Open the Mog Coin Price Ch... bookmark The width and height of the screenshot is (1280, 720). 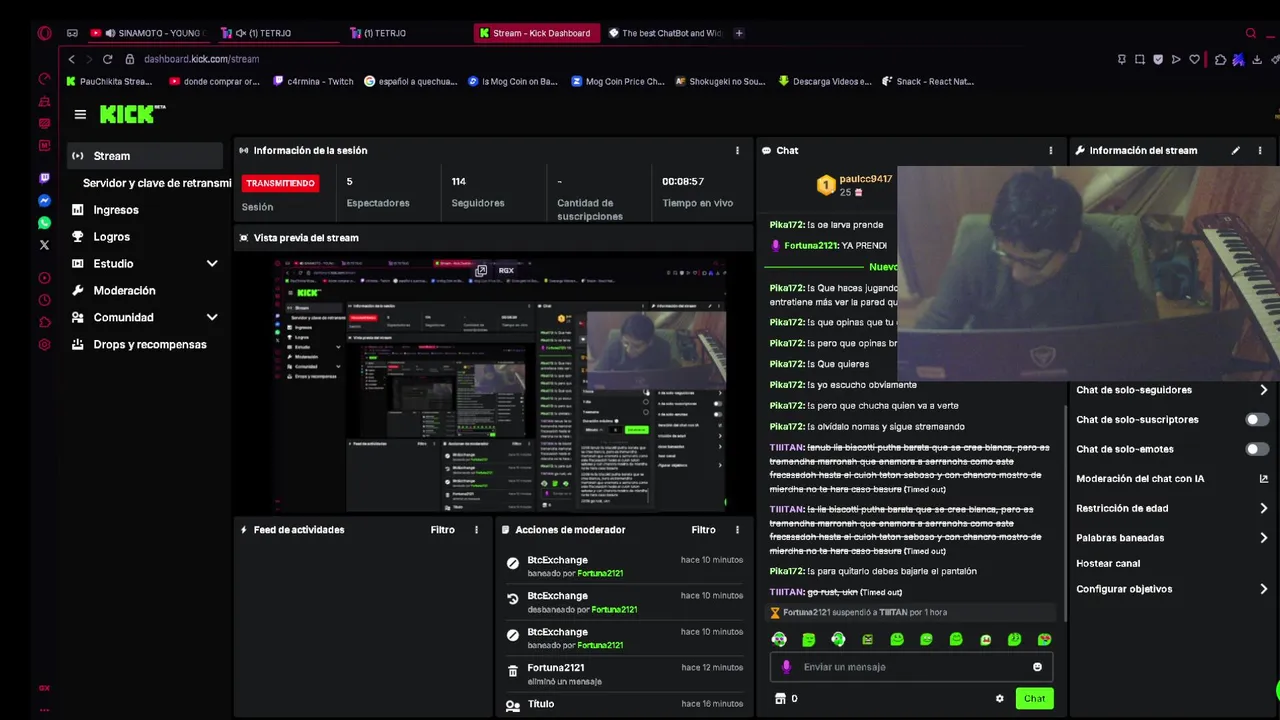[x=617, y=82]
